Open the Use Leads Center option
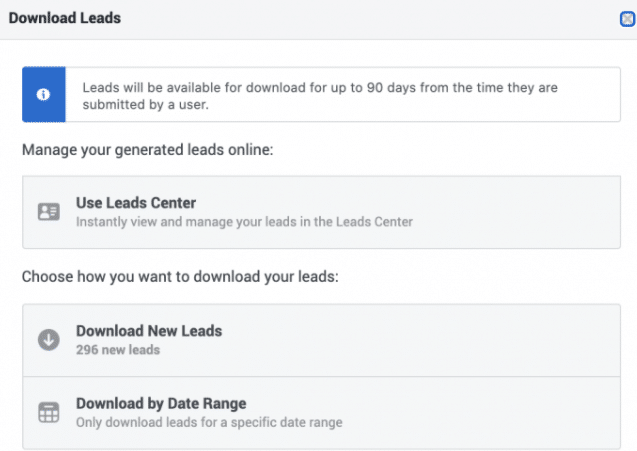 click(x=321, y=212)
